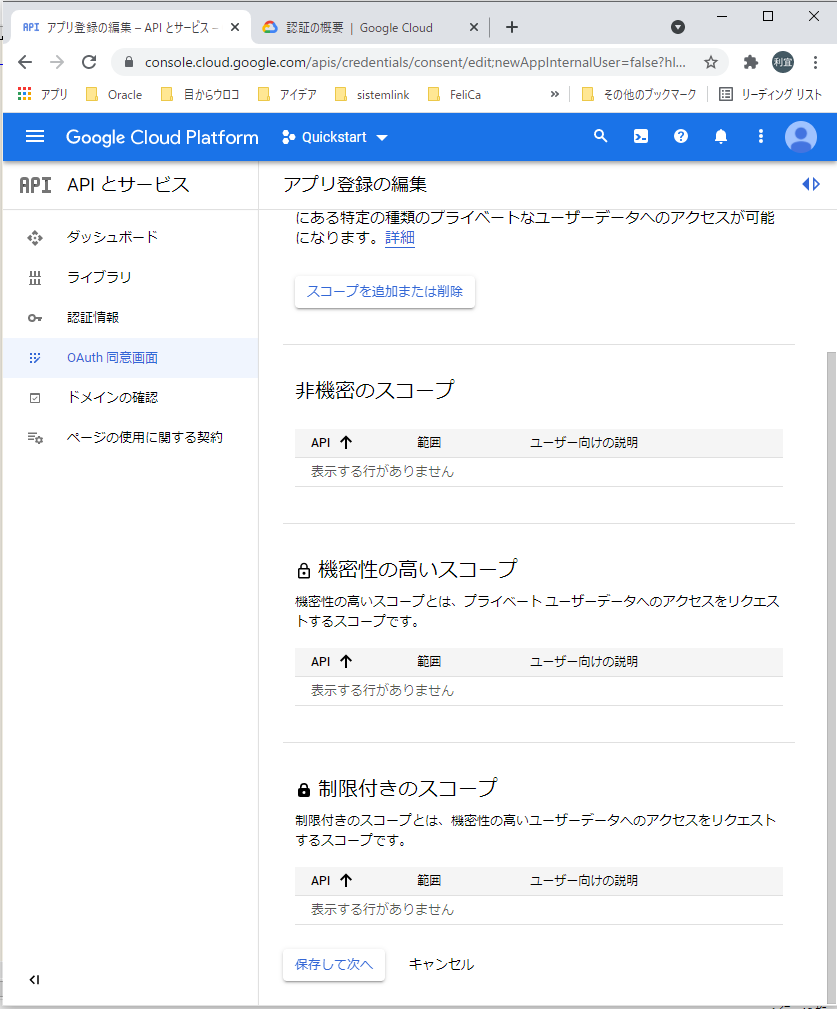
Task: Open ドメインの確認 via its checkmark icon
Action: pyautogui.click(x=34, y=397)
